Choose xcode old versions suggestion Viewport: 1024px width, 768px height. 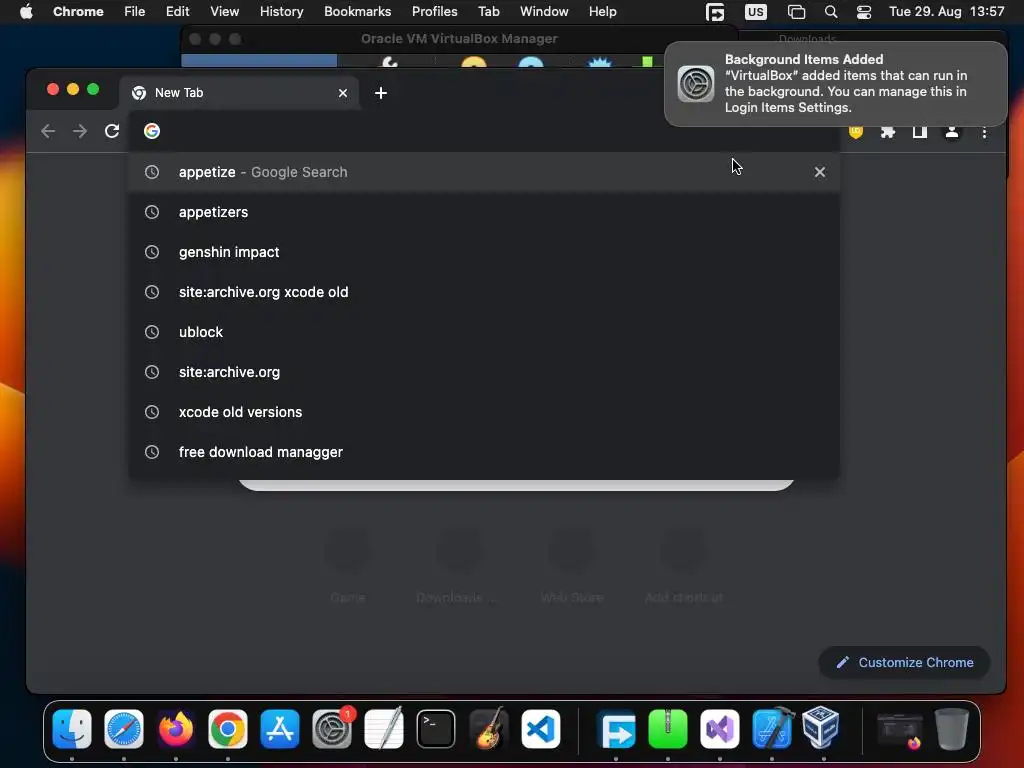(x=483, y=412)
